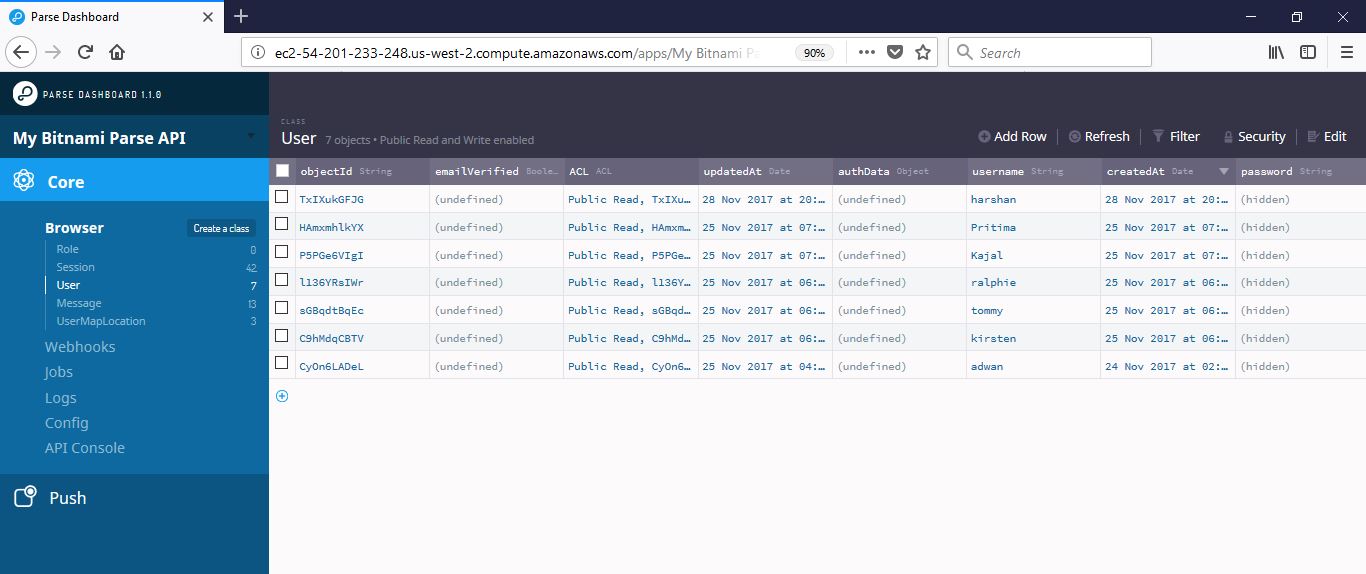Reload the page with refresh icon
The image size is (1366, 574).
(x=85, y=52)
